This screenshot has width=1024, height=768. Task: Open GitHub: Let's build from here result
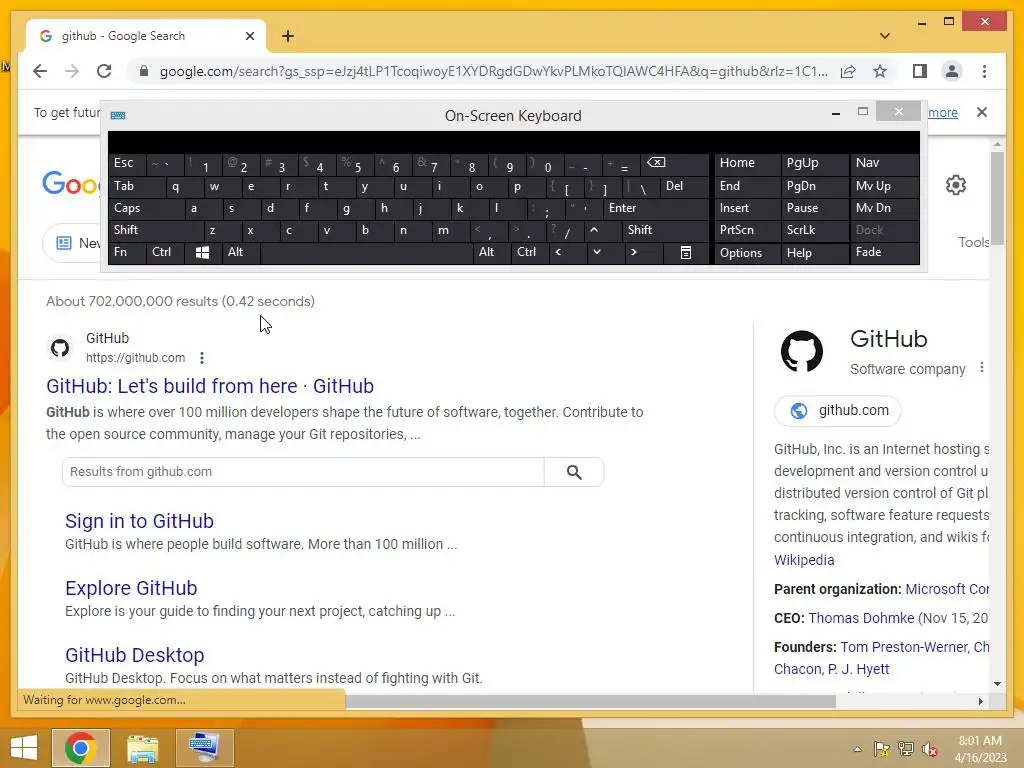pyautogui.click(x=210, y=386)
